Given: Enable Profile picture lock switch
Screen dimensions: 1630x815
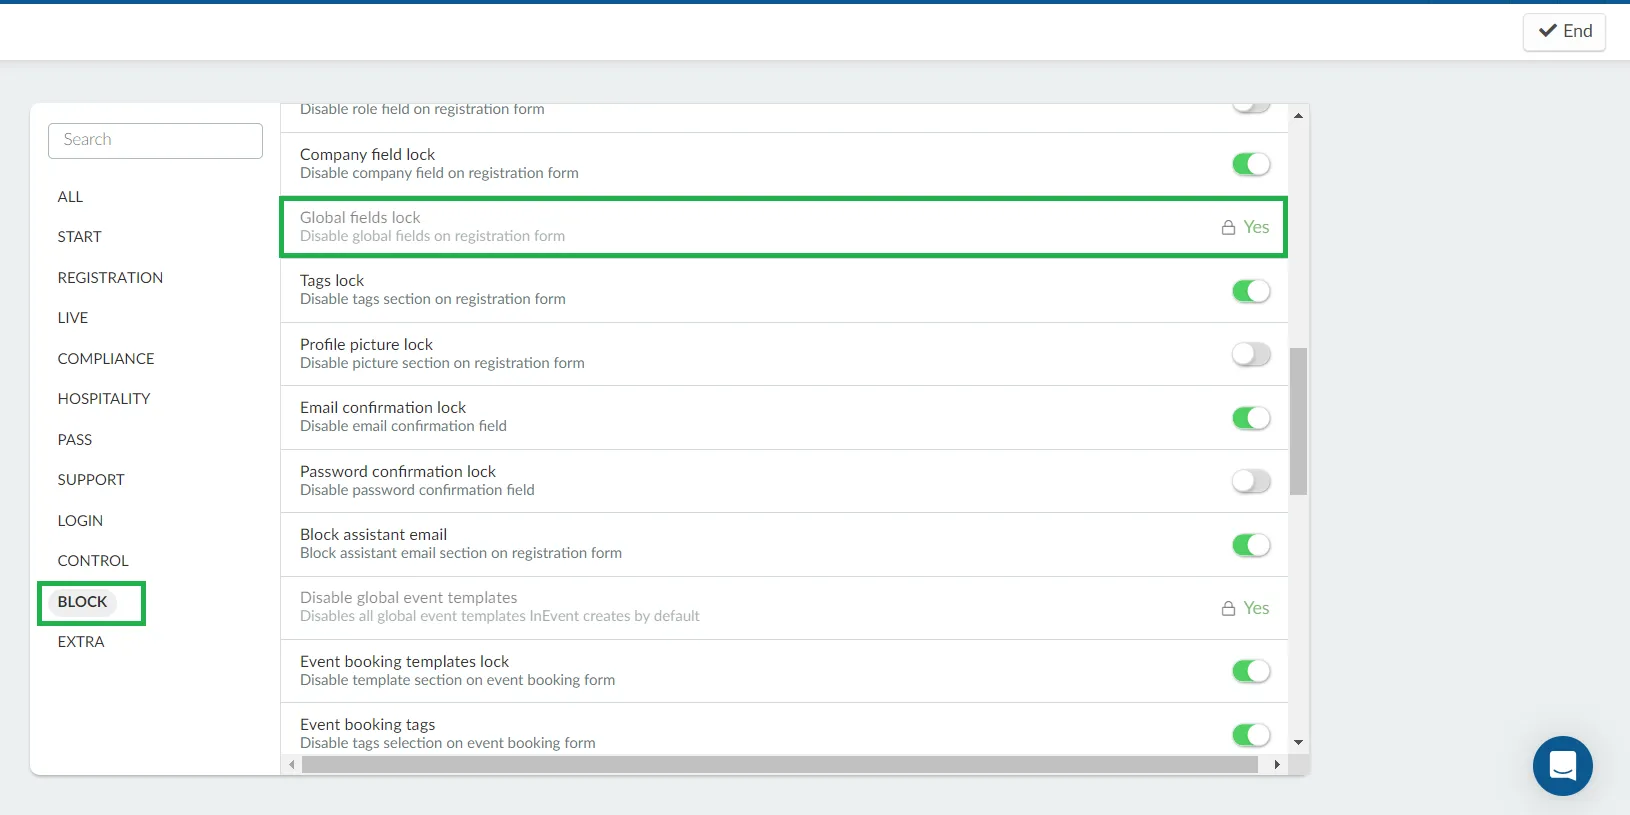Looking at the screenshot, I should (x=1251, y=354).
